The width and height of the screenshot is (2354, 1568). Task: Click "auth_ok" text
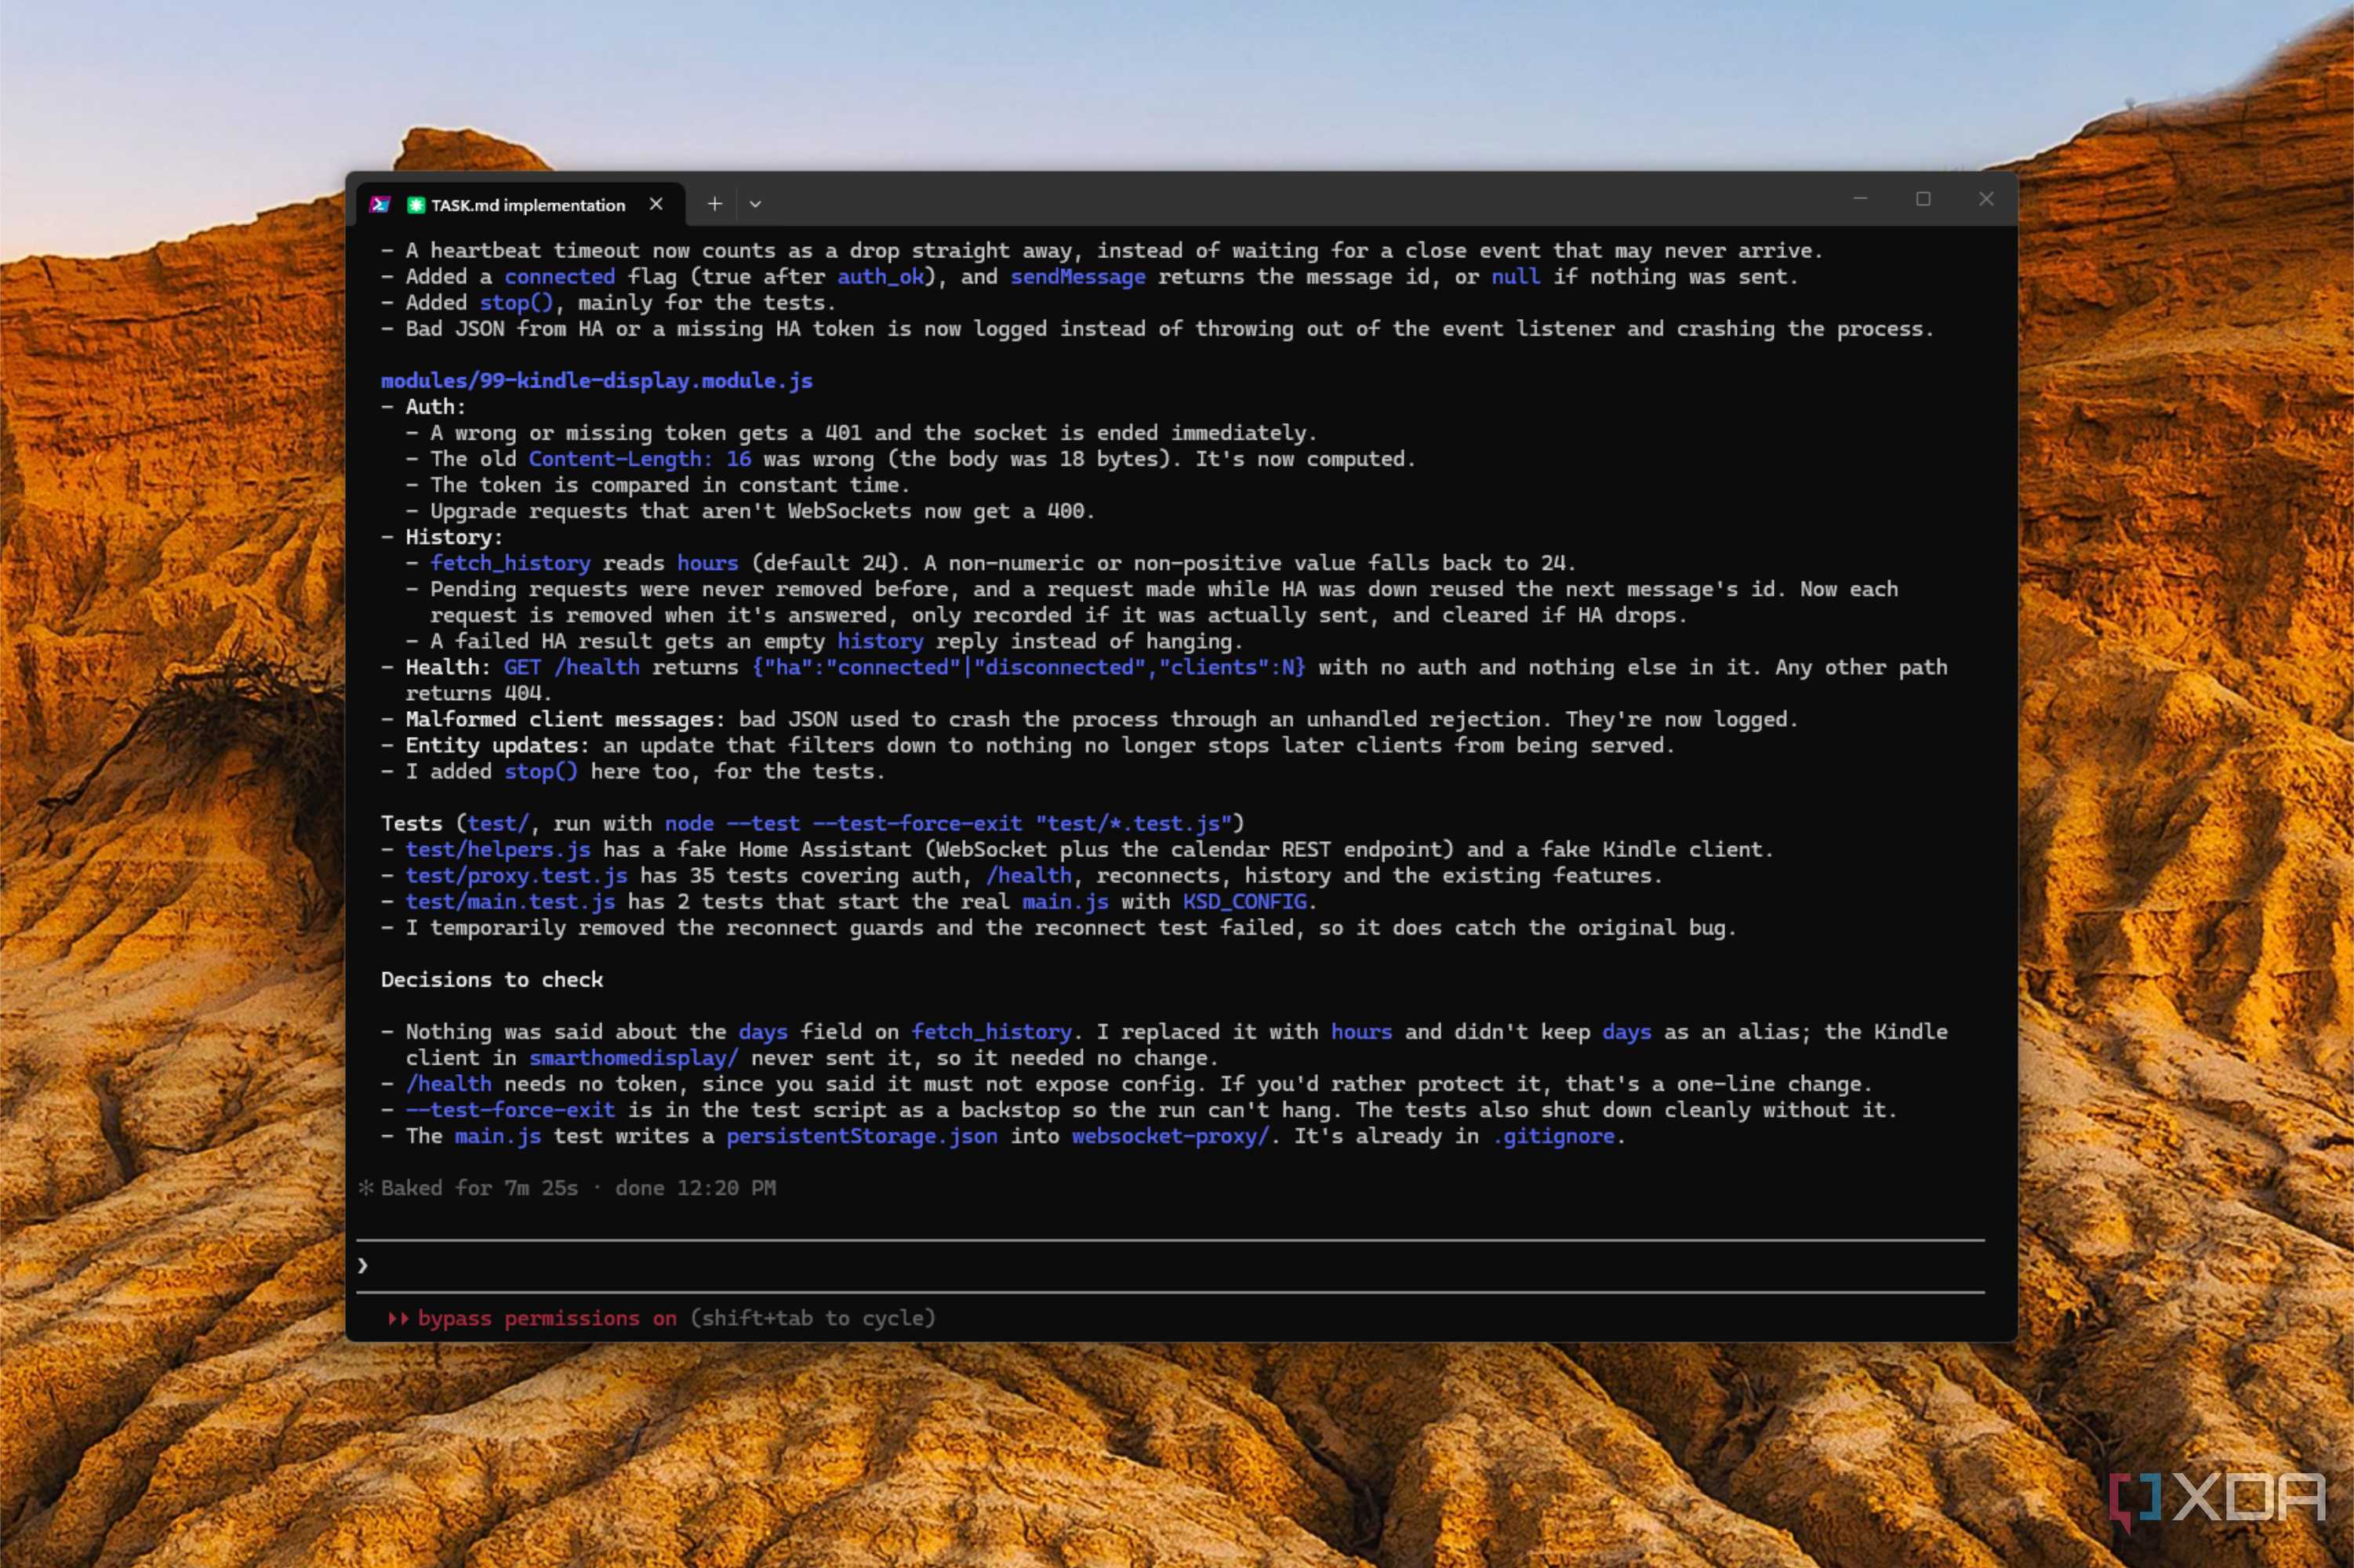[x=880, y=277]
